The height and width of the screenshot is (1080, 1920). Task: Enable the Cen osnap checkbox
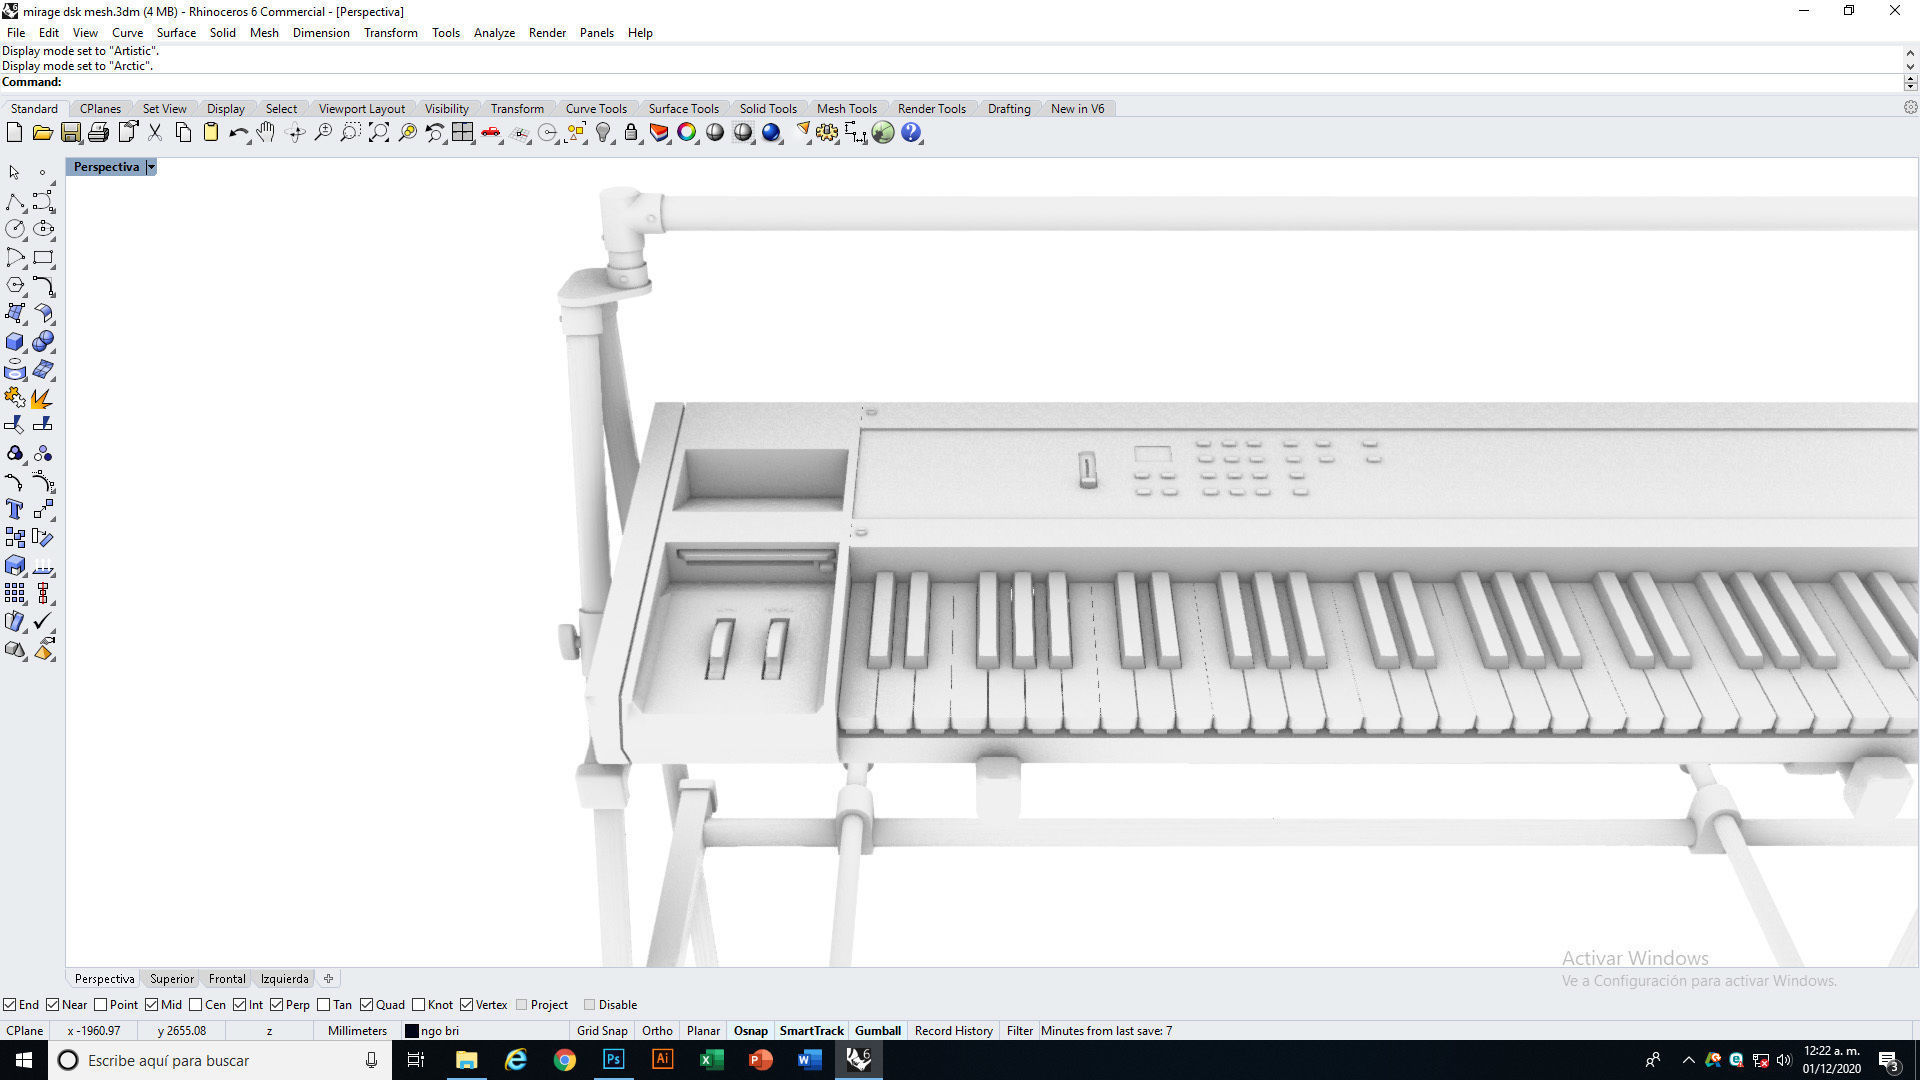[x=196, y=1005]
